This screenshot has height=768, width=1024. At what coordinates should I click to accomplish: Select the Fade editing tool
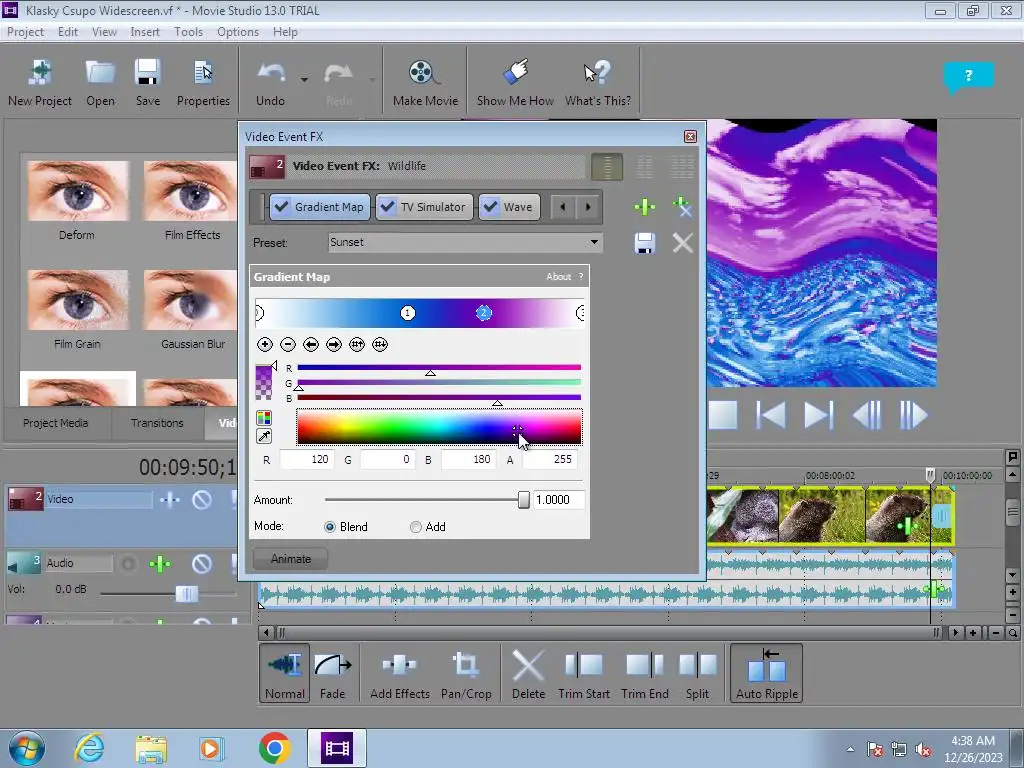point(332,675)
